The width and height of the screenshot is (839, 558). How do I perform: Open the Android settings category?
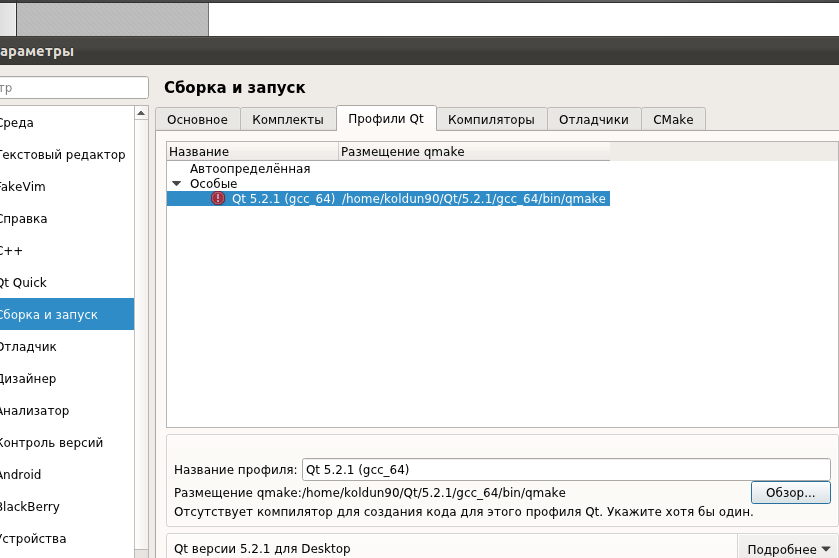point(66,475)
